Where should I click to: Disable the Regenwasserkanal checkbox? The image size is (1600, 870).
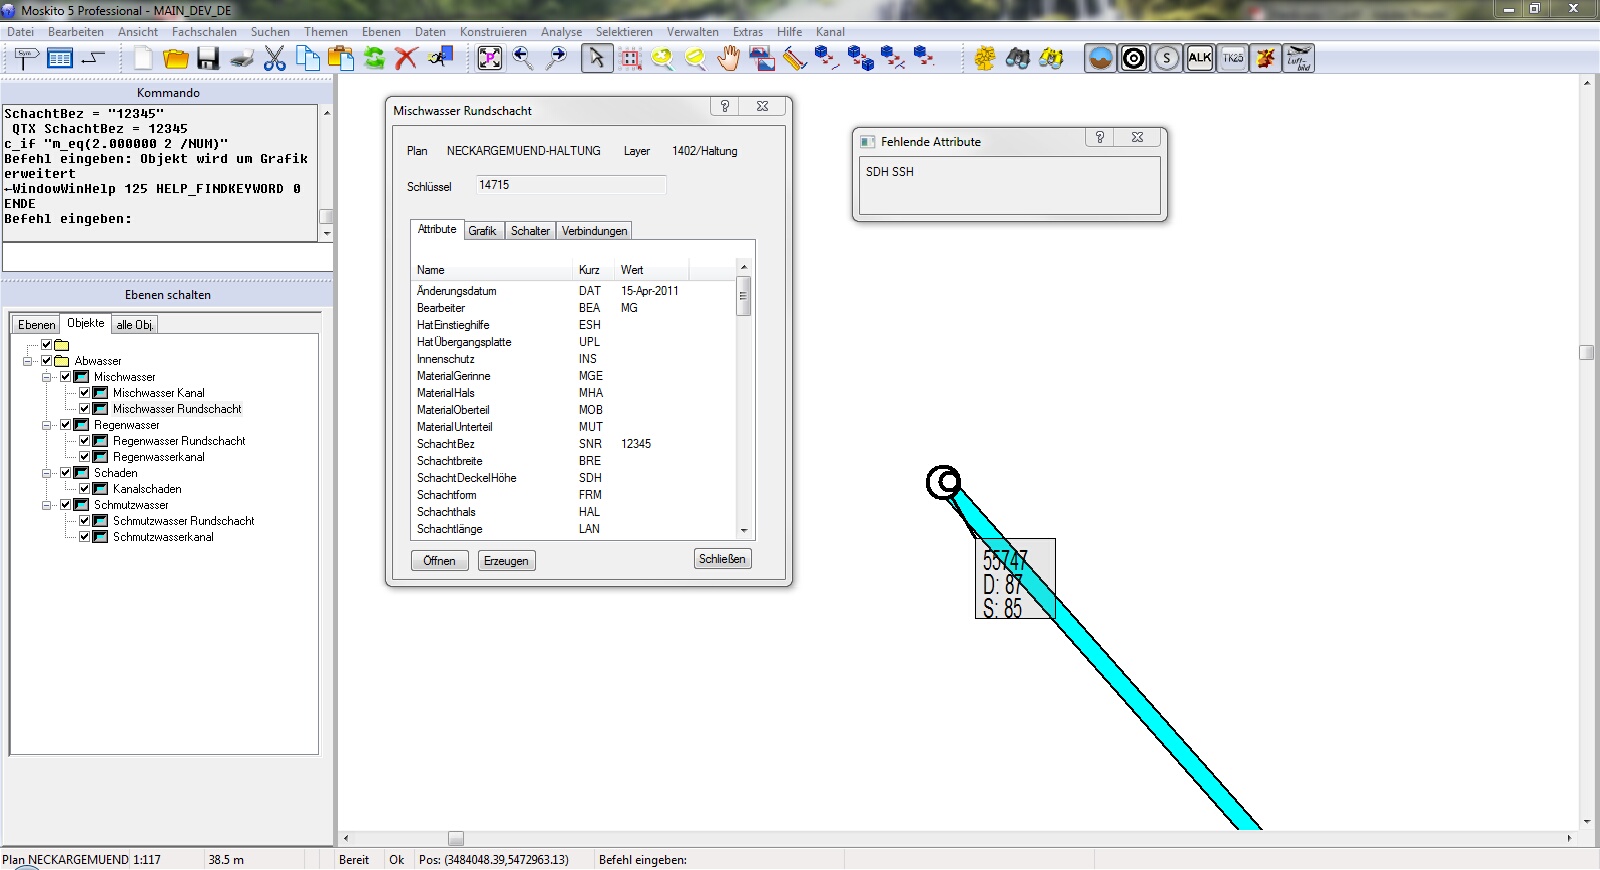[x=85, y=457]
